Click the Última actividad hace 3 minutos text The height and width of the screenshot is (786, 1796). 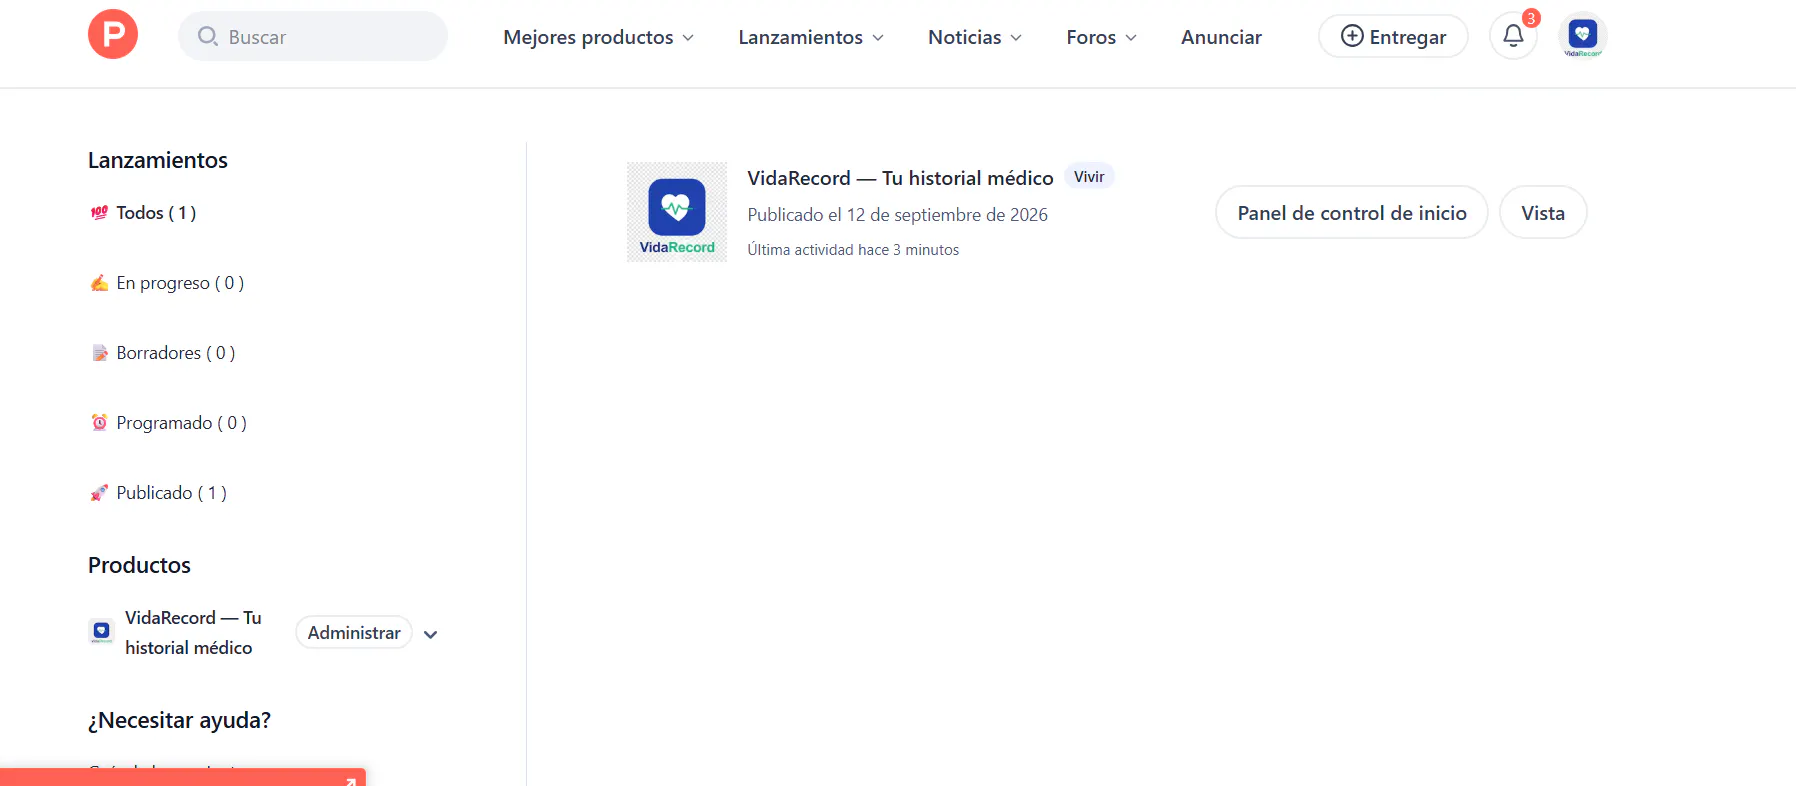click(853, 250)
